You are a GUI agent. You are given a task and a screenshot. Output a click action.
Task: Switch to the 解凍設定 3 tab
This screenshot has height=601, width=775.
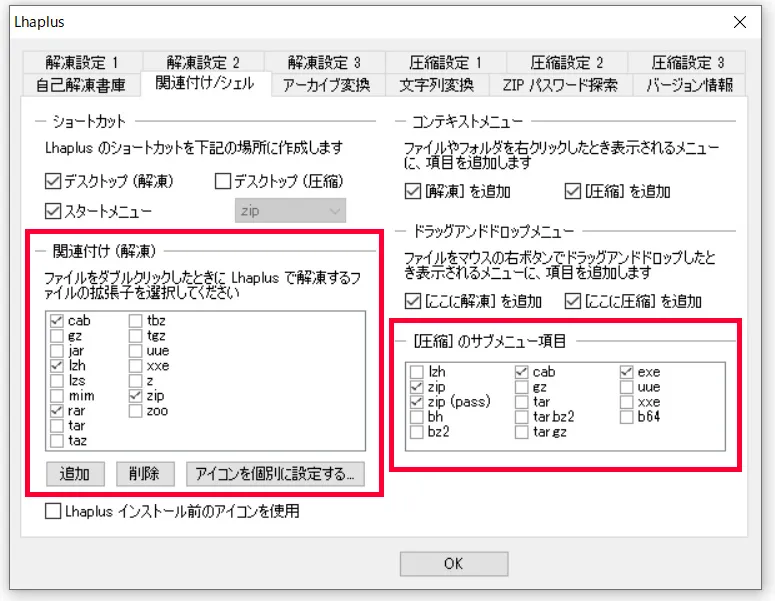pyautogui.click(x=324, y=62)
